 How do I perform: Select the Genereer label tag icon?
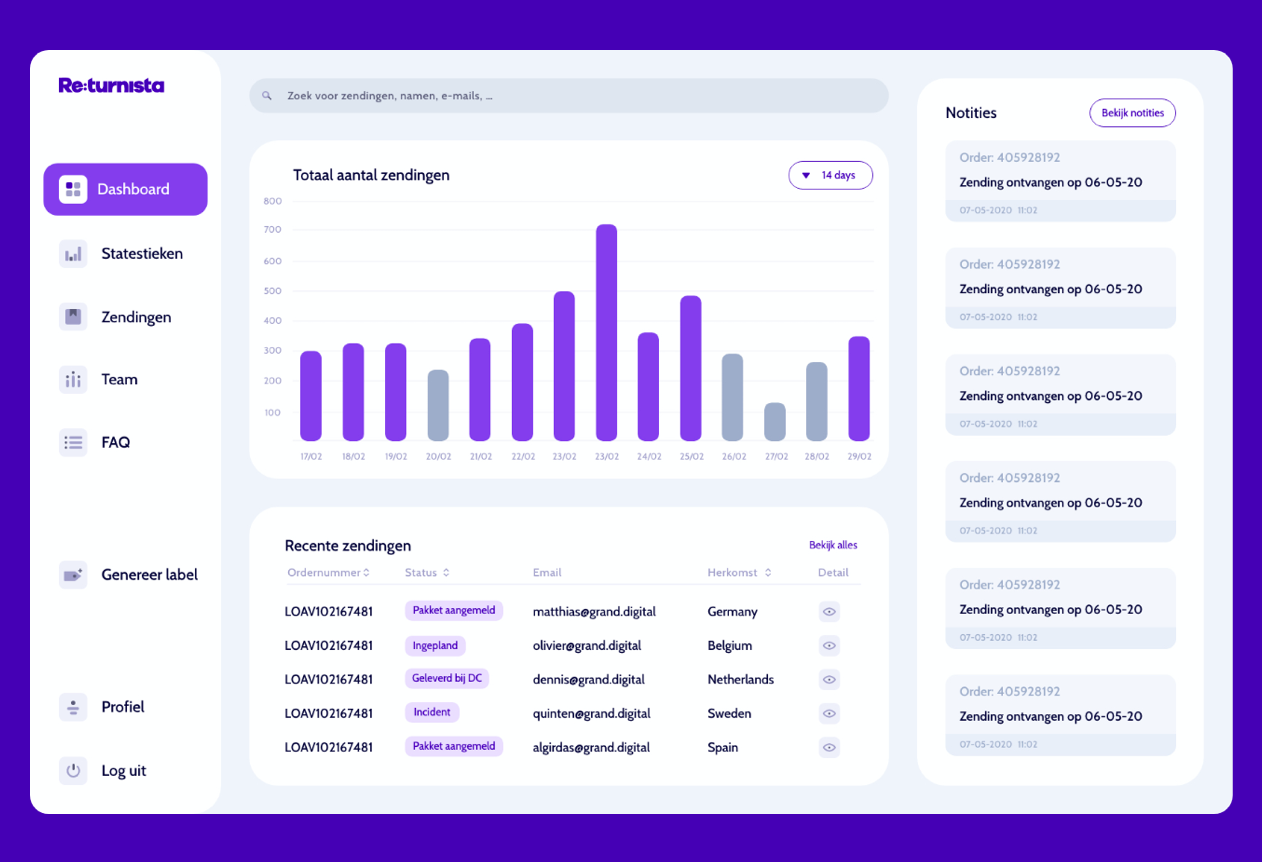73,575
